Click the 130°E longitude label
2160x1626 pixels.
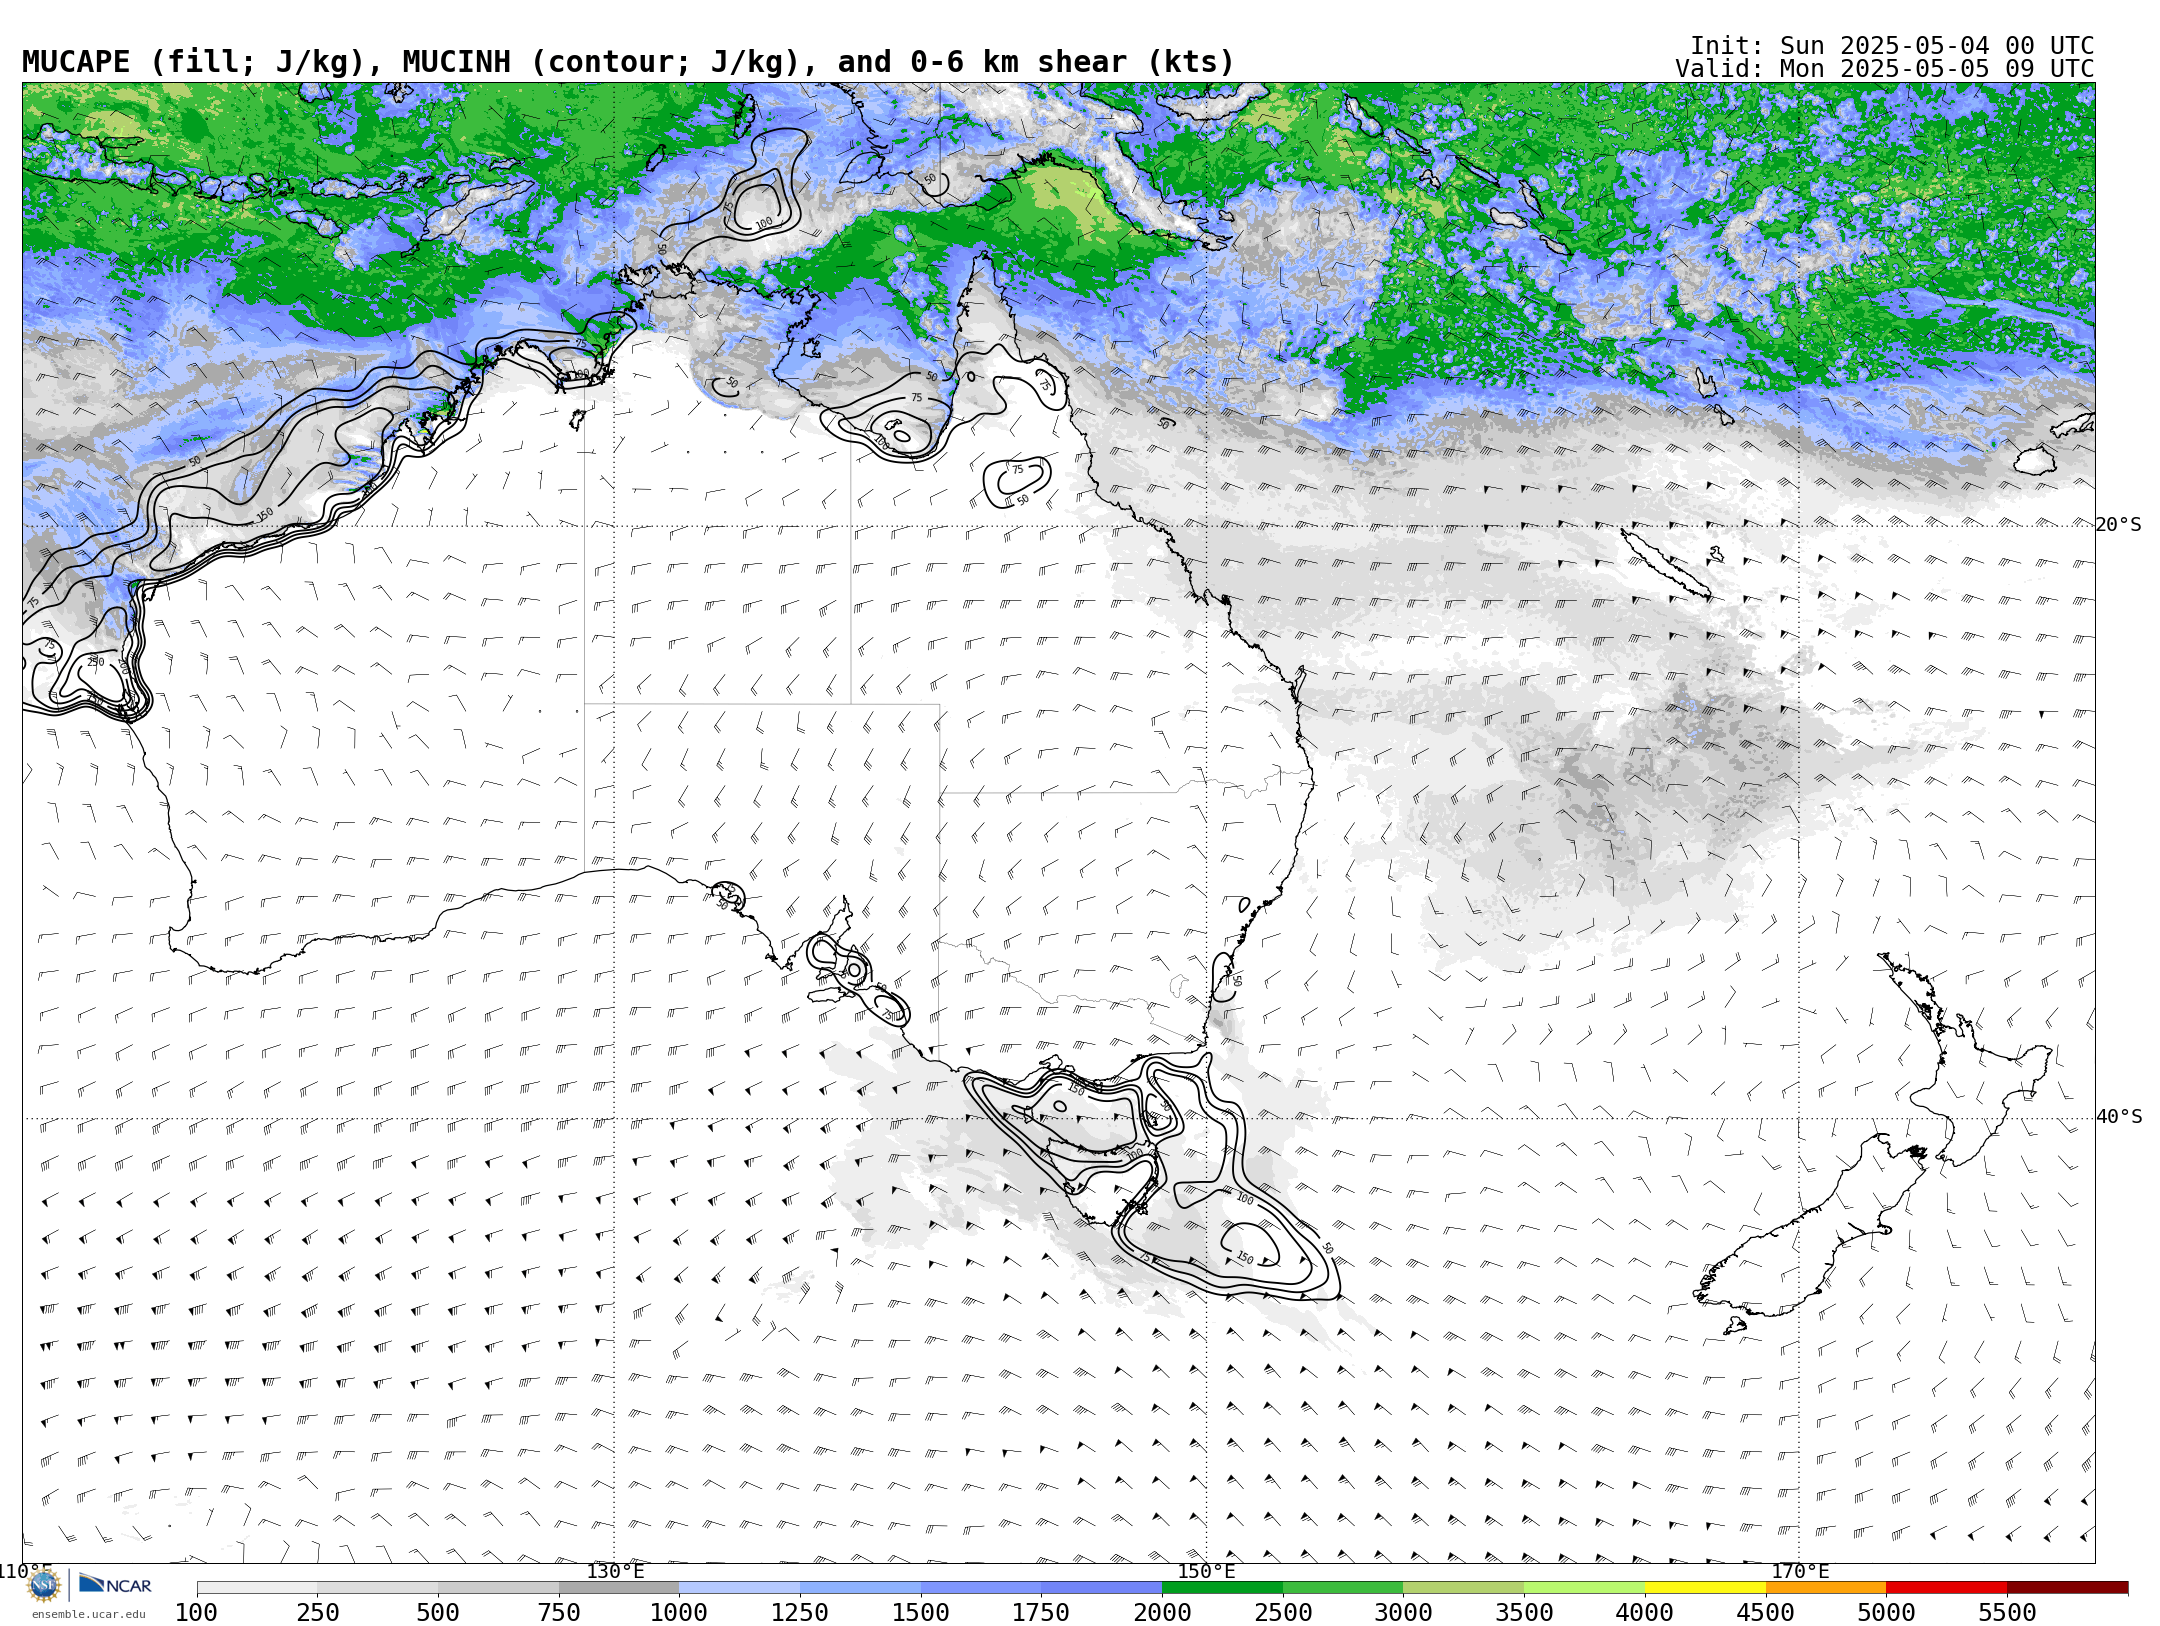click(x=615, y=1571)
